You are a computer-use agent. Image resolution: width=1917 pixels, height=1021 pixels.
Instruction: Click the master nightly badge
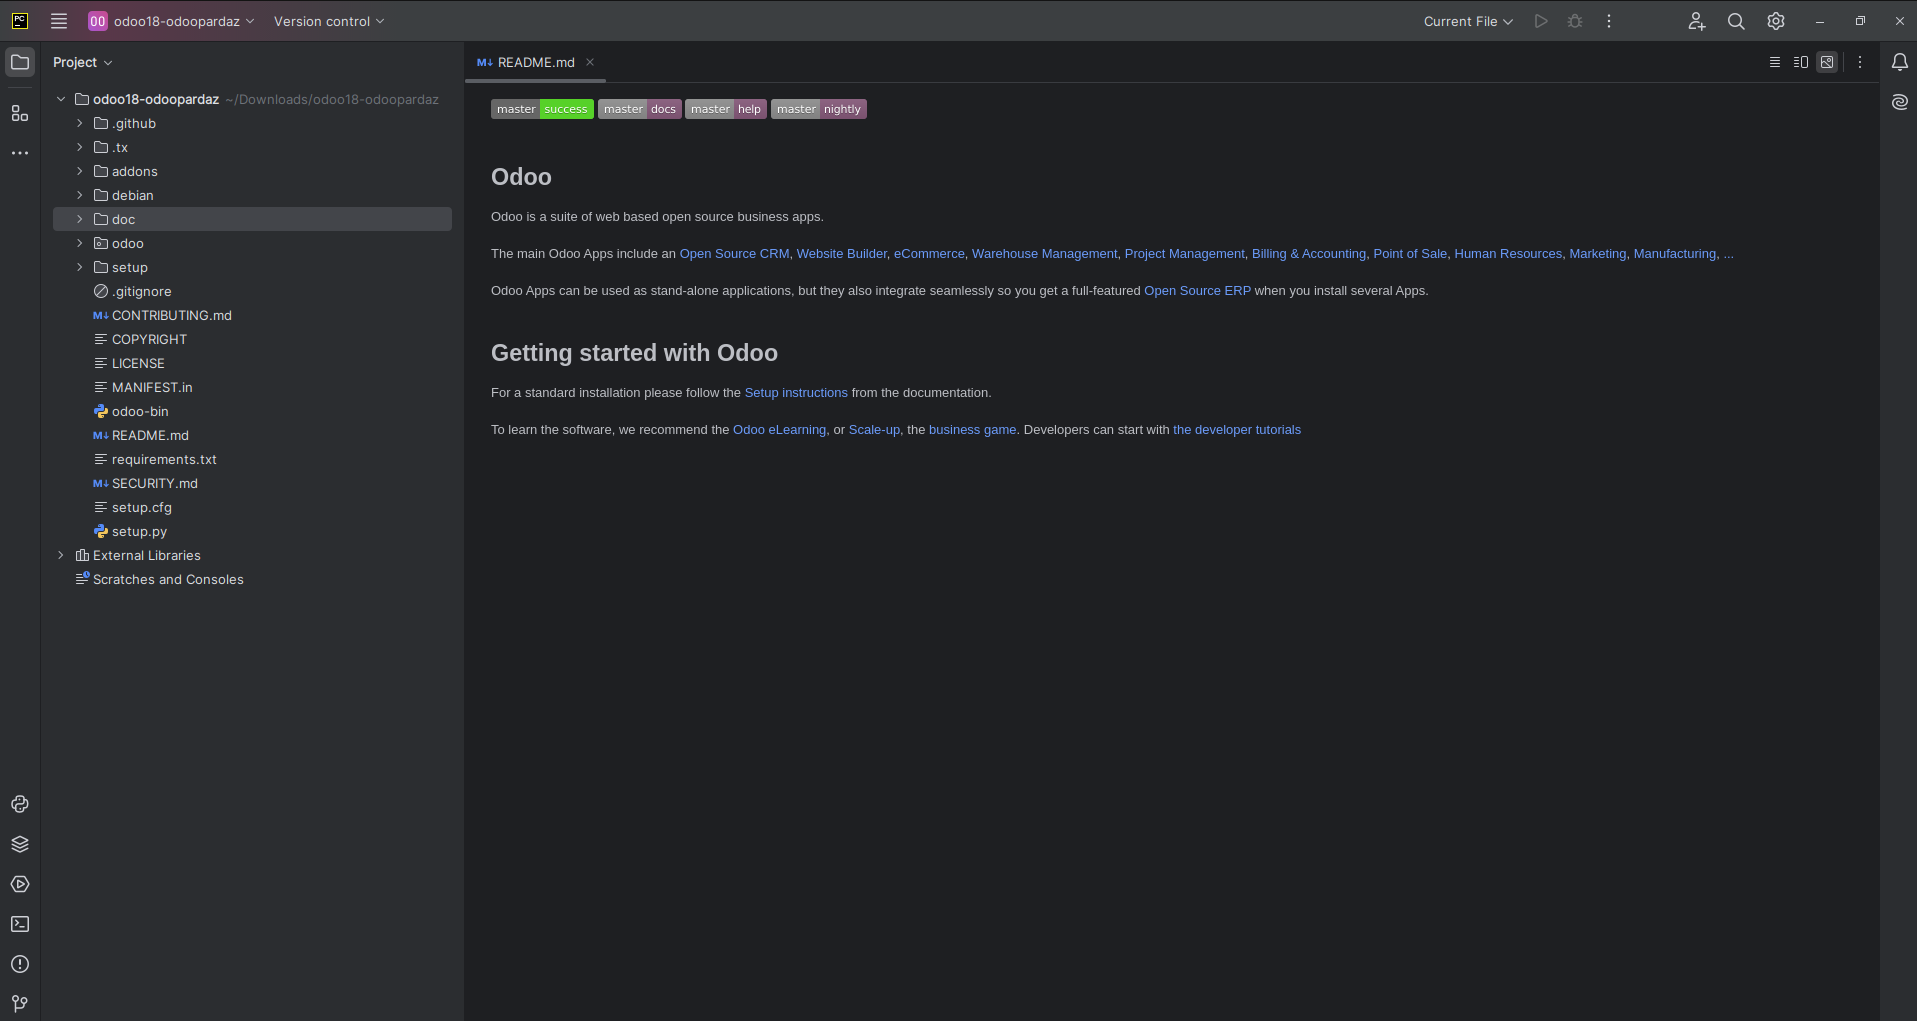(819, 109)
